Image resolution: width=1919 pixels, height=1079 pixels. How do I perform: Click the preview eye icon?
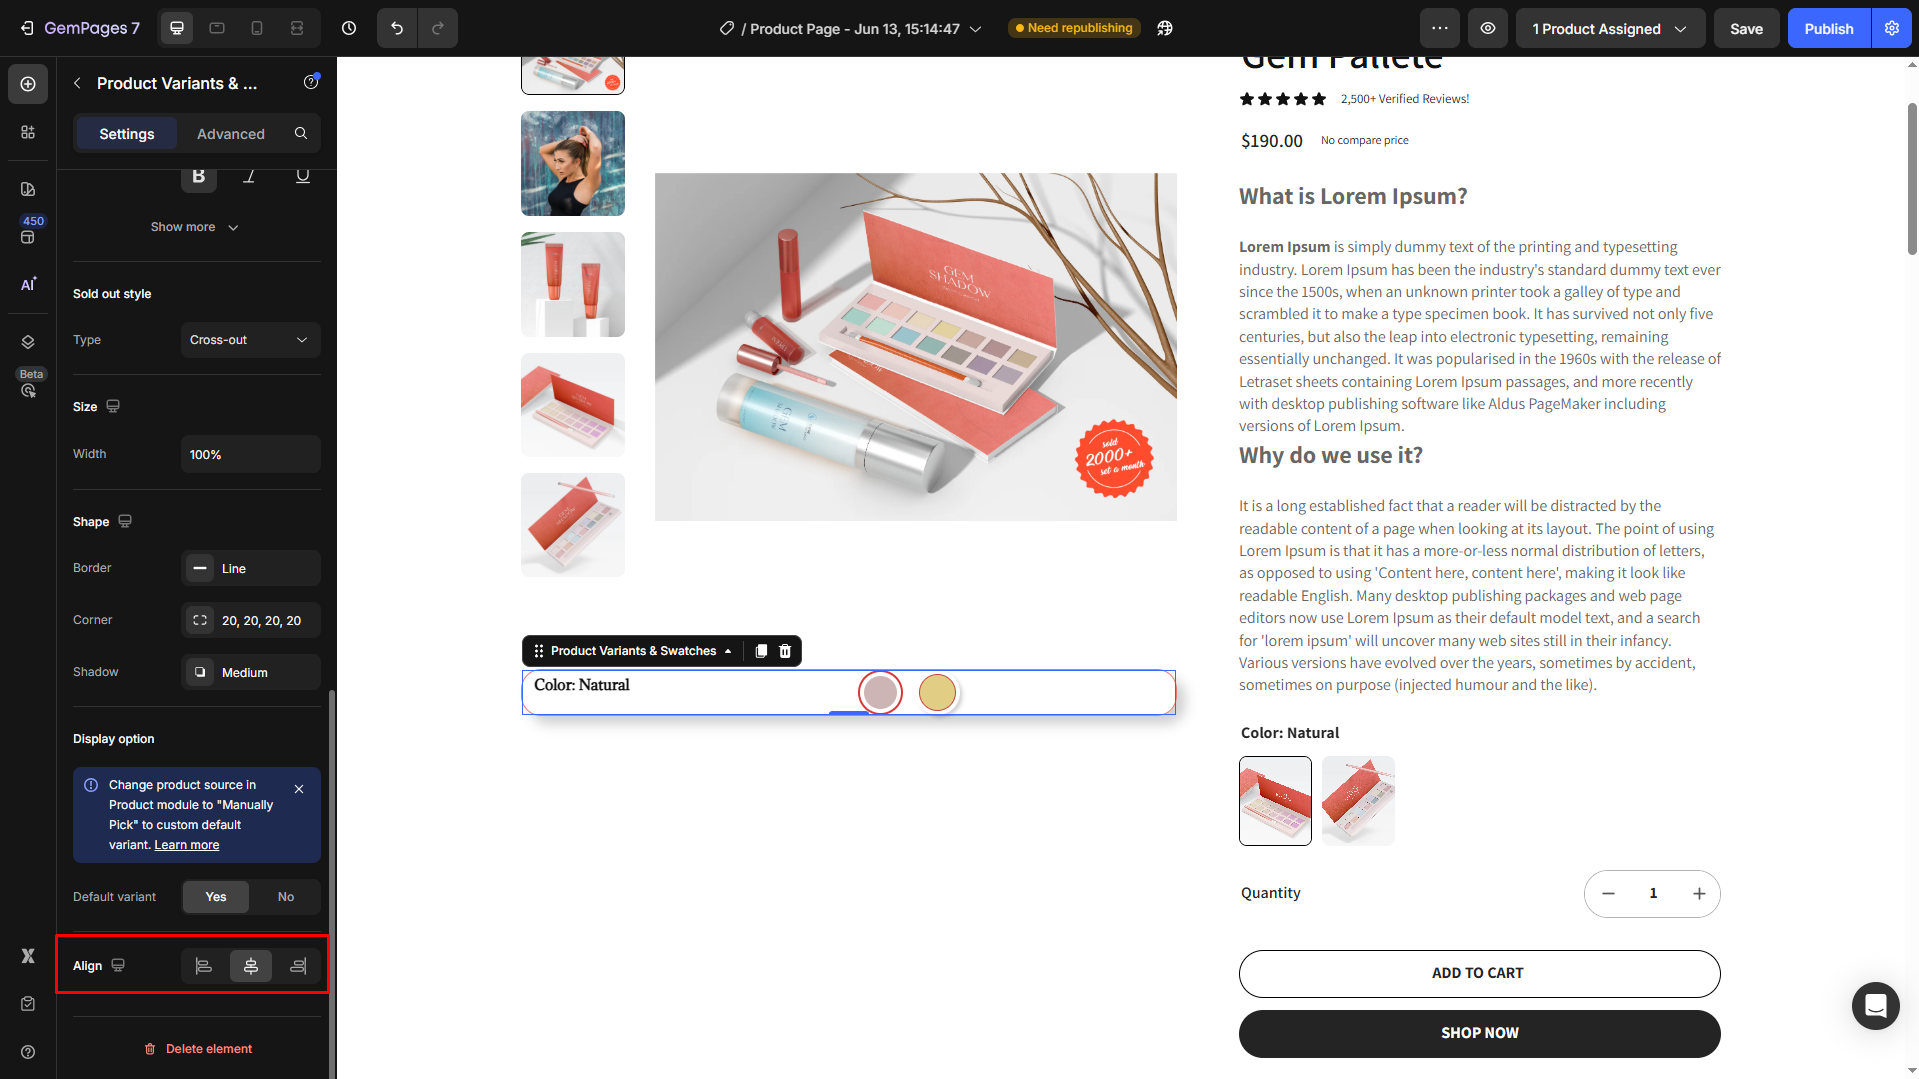(x=1488, y=28)
